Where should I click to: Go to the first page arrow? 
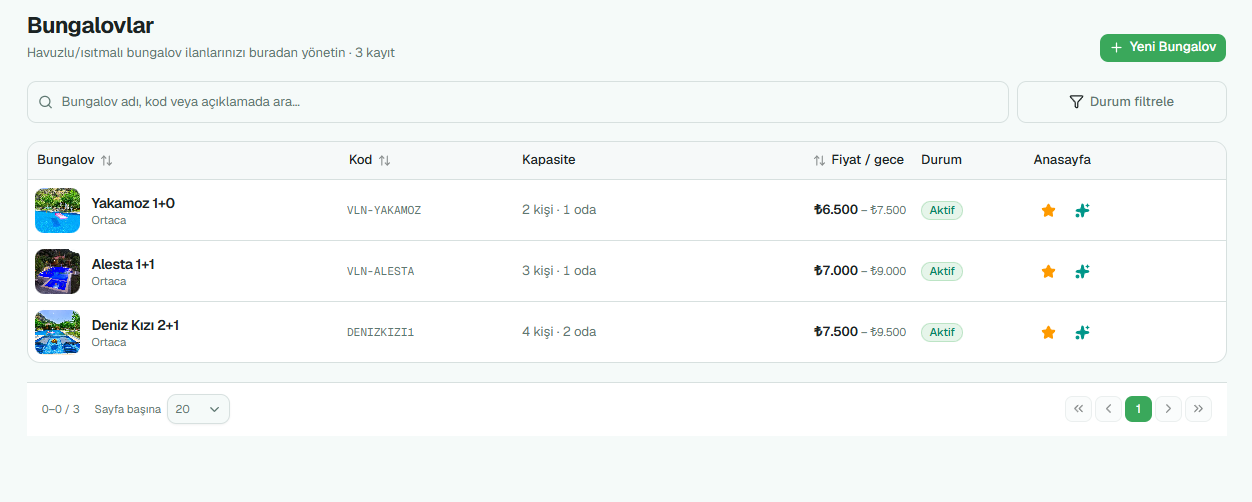coord(1078,408)
